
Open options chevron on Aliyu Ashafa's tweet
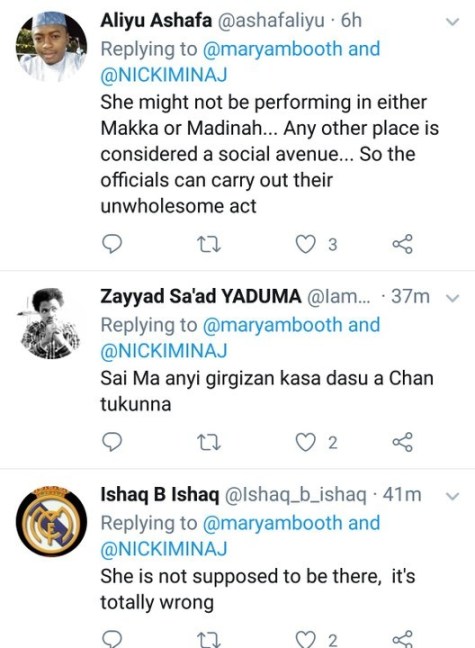pyautogui.click(x=453, y=22)
